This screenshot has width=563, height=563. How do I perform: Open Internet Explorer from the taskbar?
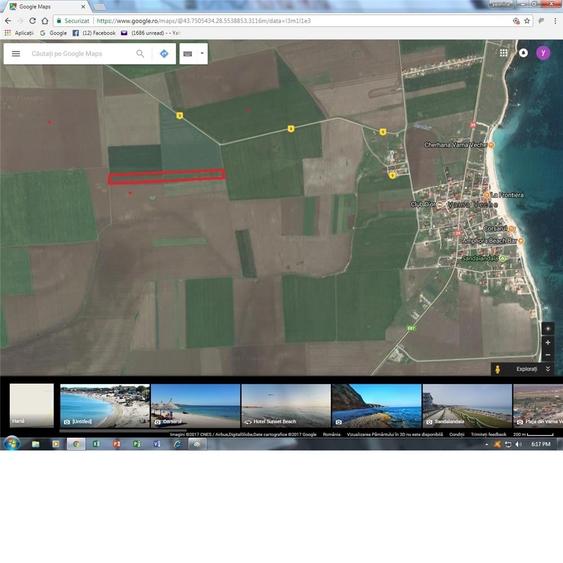point(177,444)
